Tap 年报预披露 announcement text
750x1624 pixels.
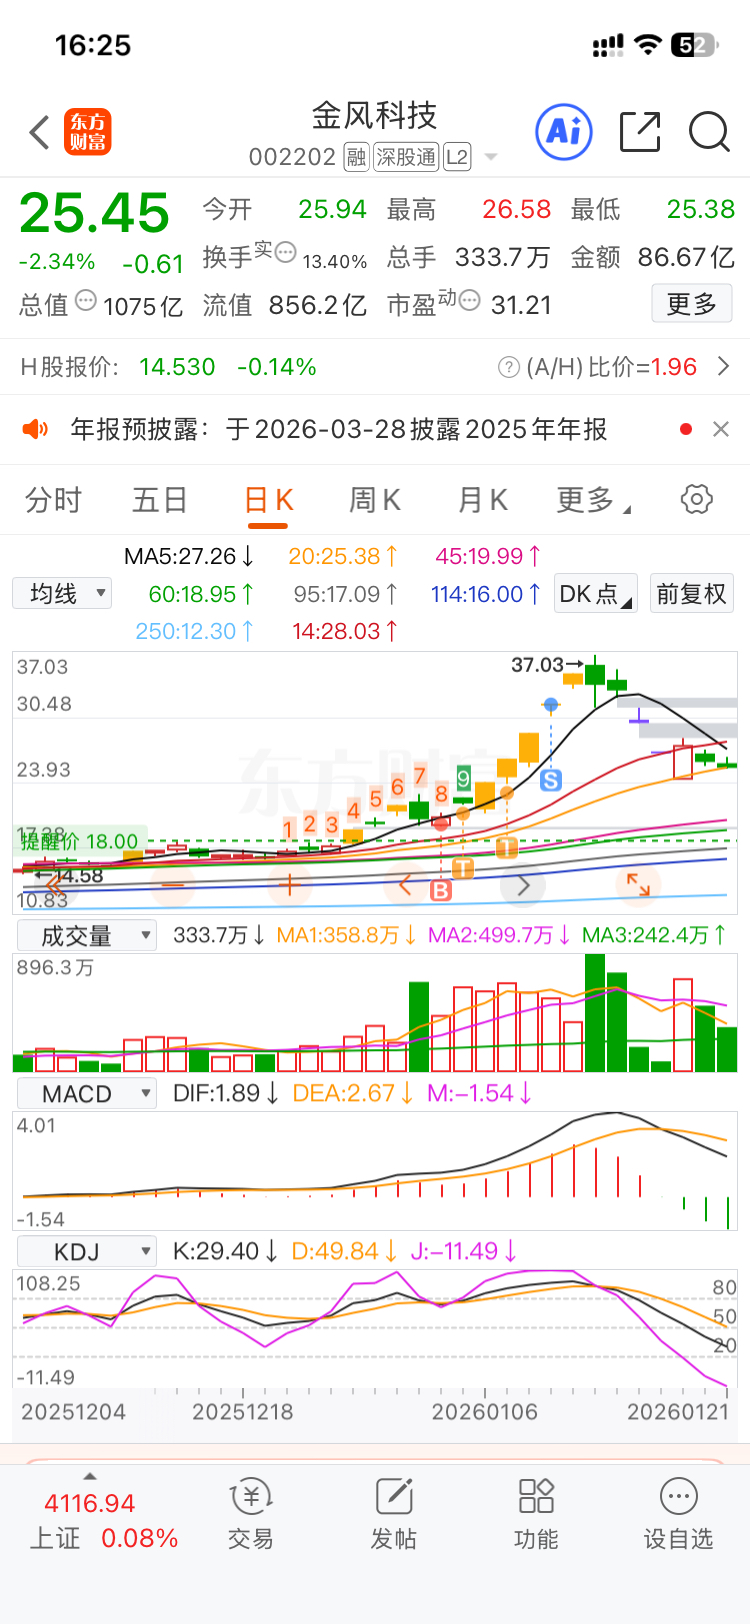pyautogui.click(x=339, y=429)
